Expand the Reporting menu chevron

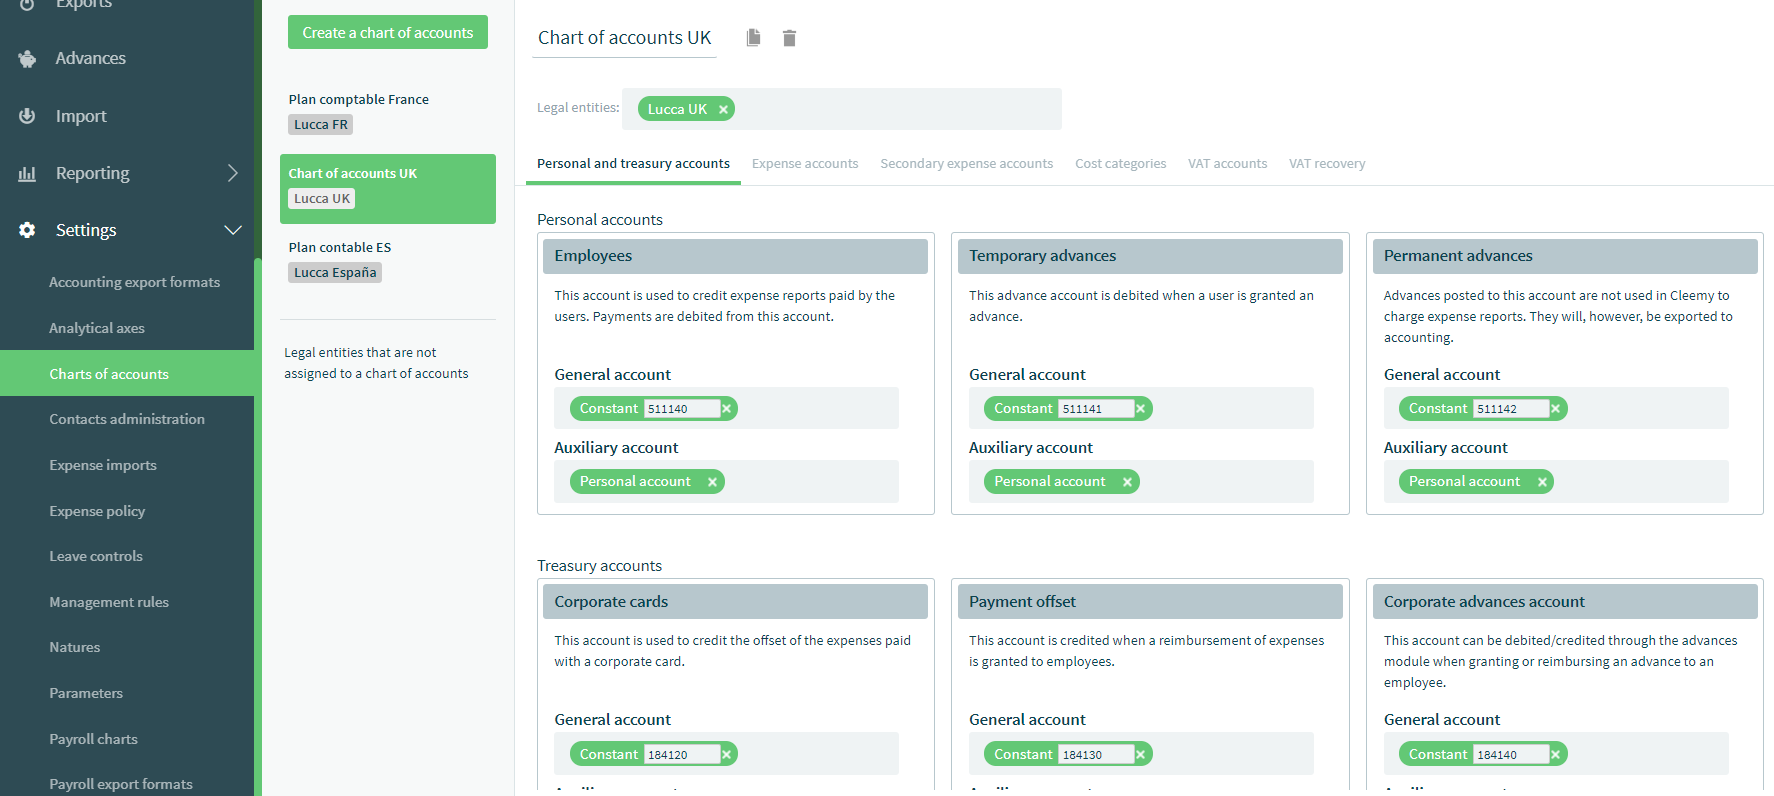[233, 173]
